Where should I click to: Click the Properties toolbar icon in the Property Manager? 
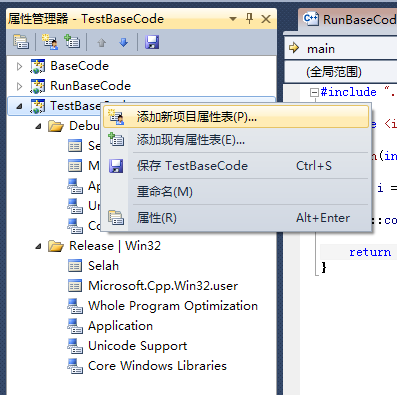click(21, 42)
